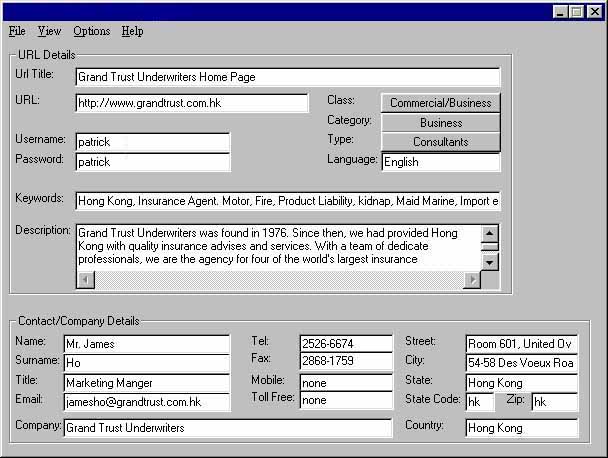This screenshot has height=458, width=608.
Task: Click the Description horizontal scroll right arrow
Action: click(472, 280)
